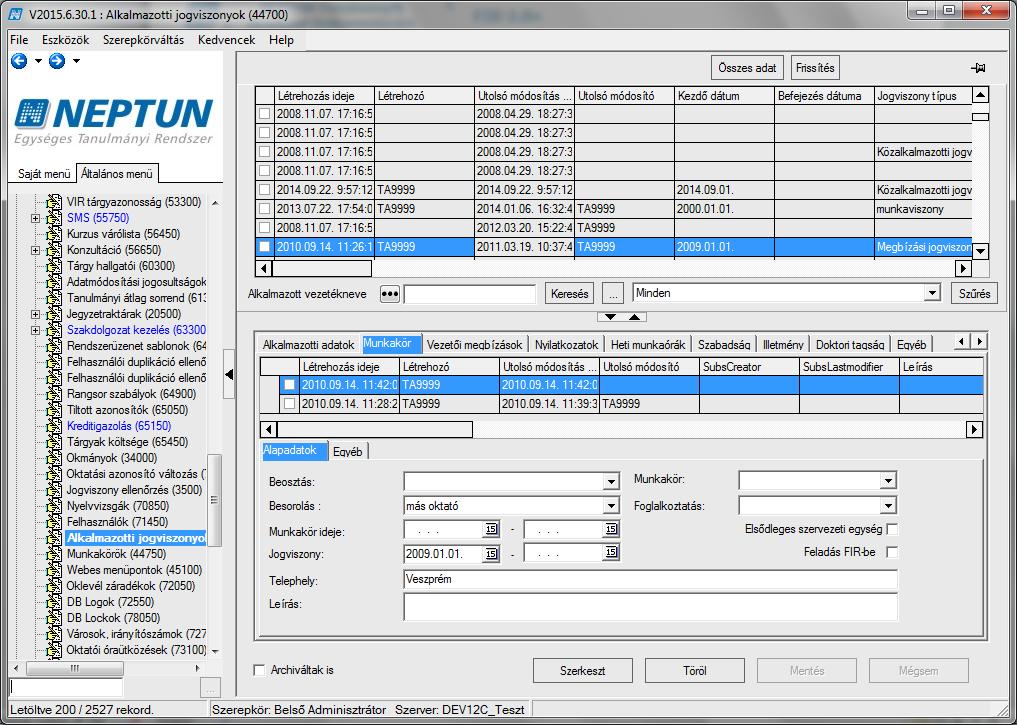Click the splitter's up arrow below Keresés
Image resolution: width=1017 pixels, height=725 pixels.
[635, 317]
